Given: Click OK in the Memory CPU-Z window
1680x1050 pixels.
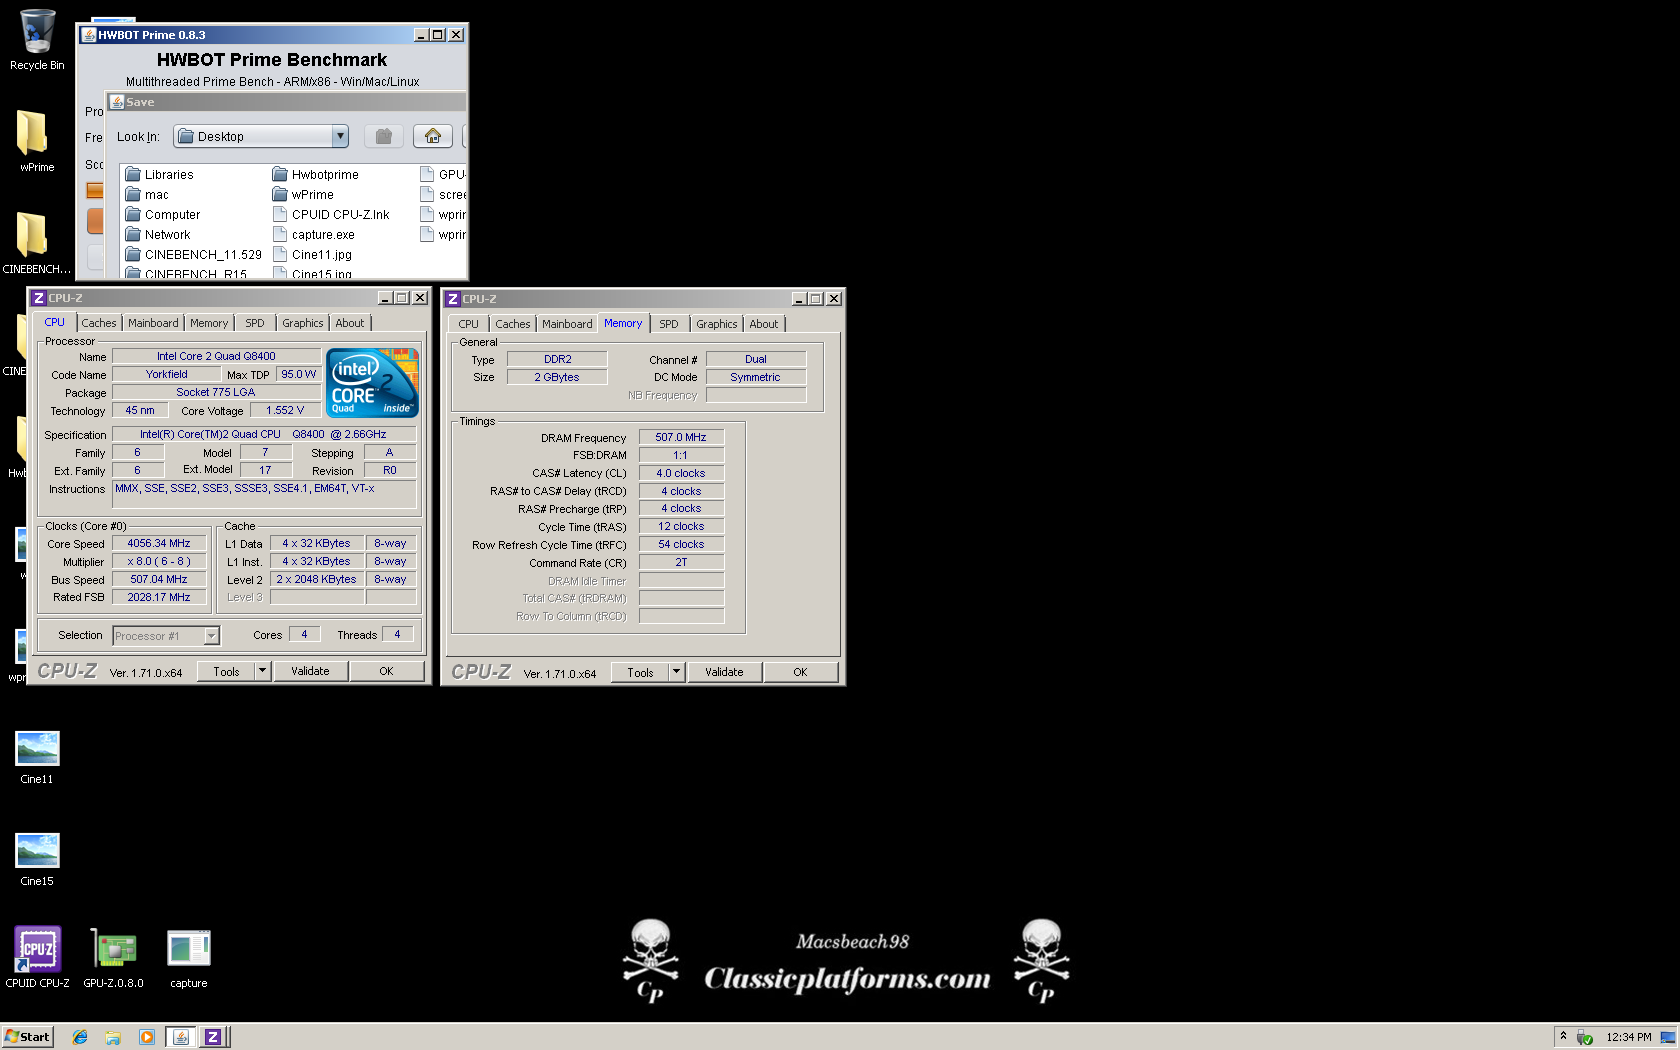Looking at the screenshot, I should [x=800, y=672].
